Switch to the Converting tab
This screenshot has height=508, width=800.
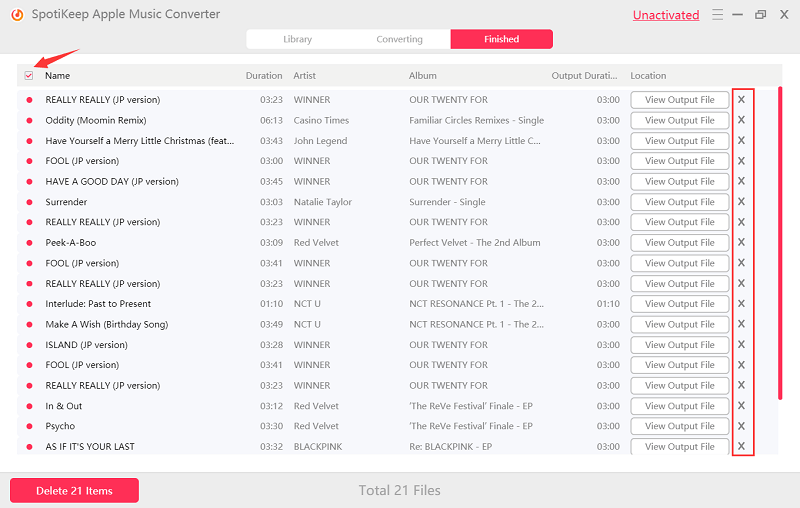[399, 39]
